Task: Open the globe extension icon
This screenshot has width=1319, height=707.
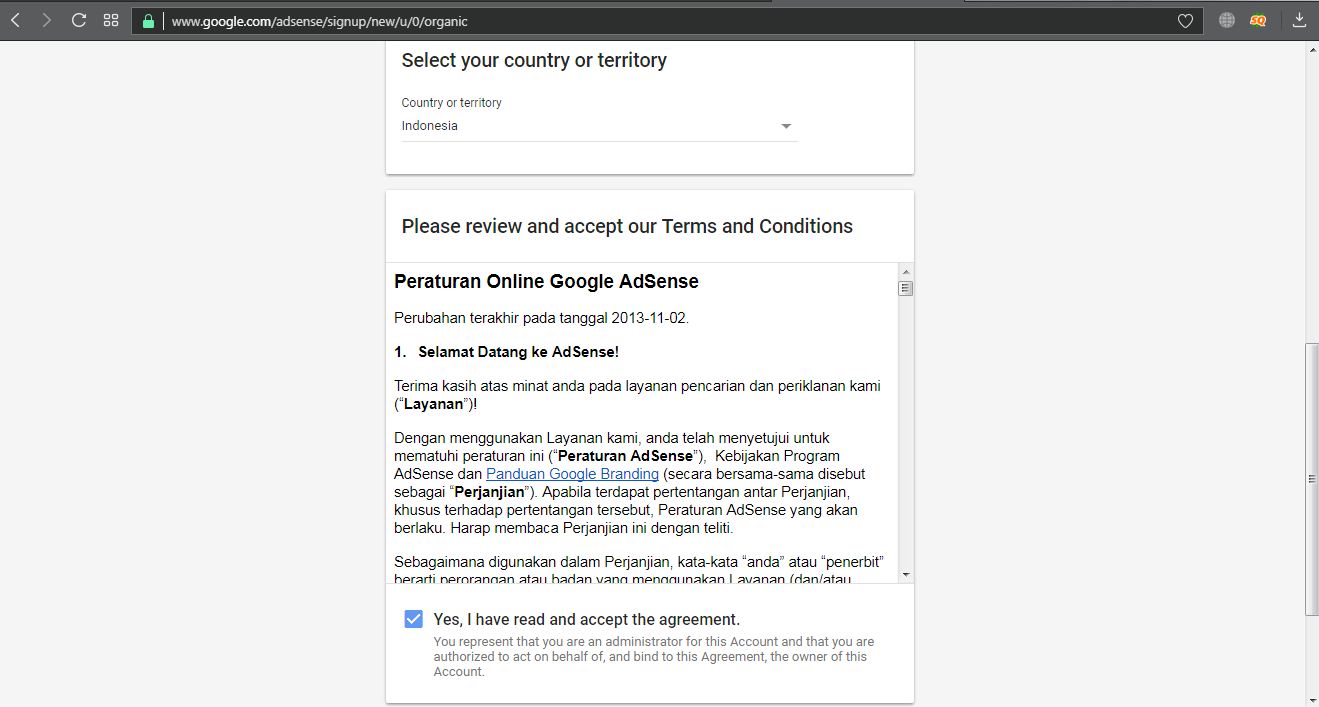Action: pos(1227,20)
